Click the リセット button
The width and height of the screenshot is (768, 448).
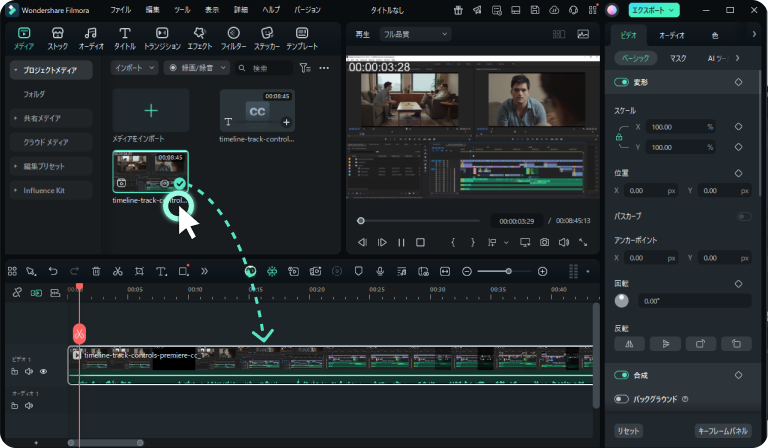628,431
